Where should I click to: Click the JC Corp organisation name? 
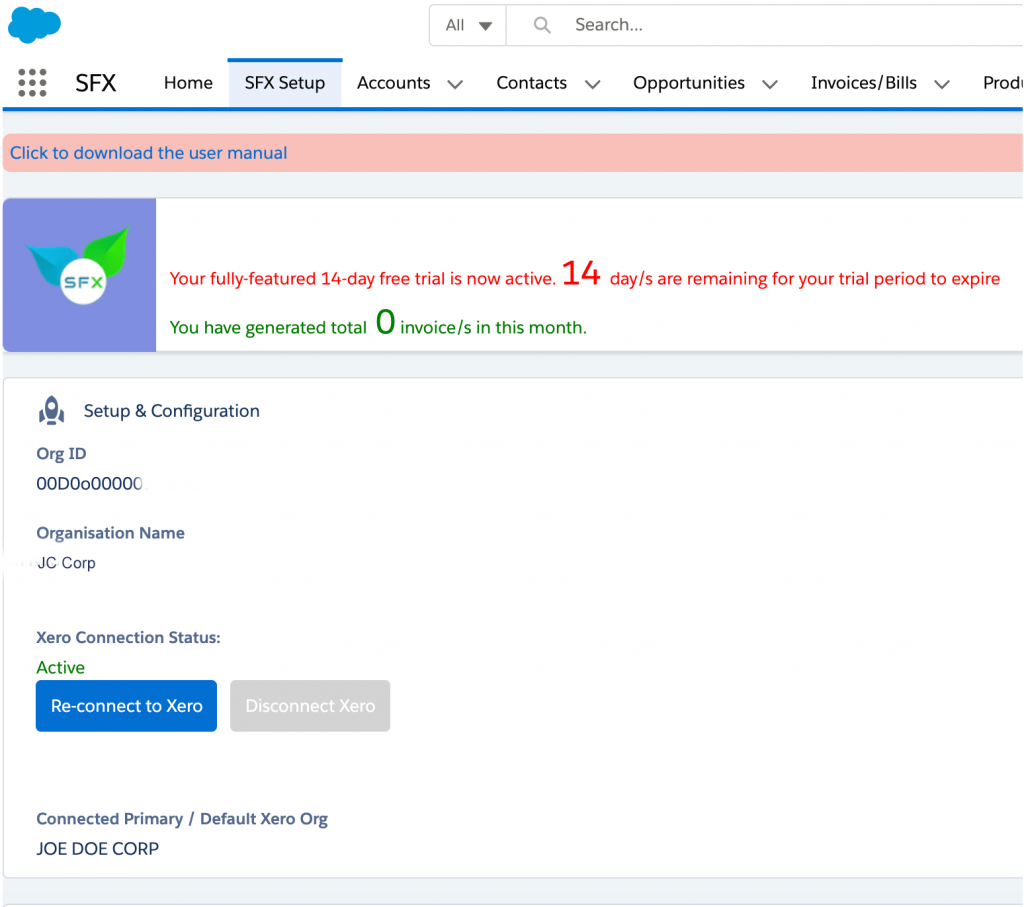(x=67, y=563)
